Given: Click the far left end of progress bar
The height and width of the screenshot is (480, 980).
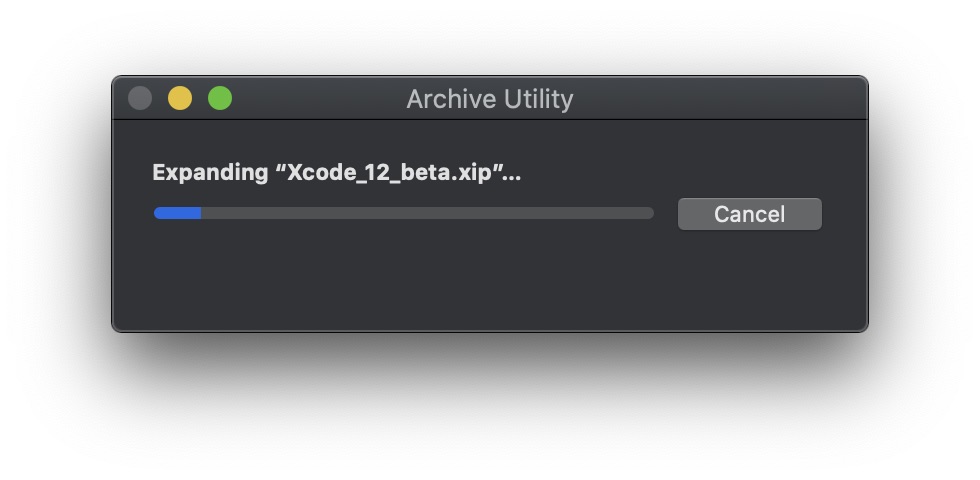Looking at the screenshot, I should [158, 213].
